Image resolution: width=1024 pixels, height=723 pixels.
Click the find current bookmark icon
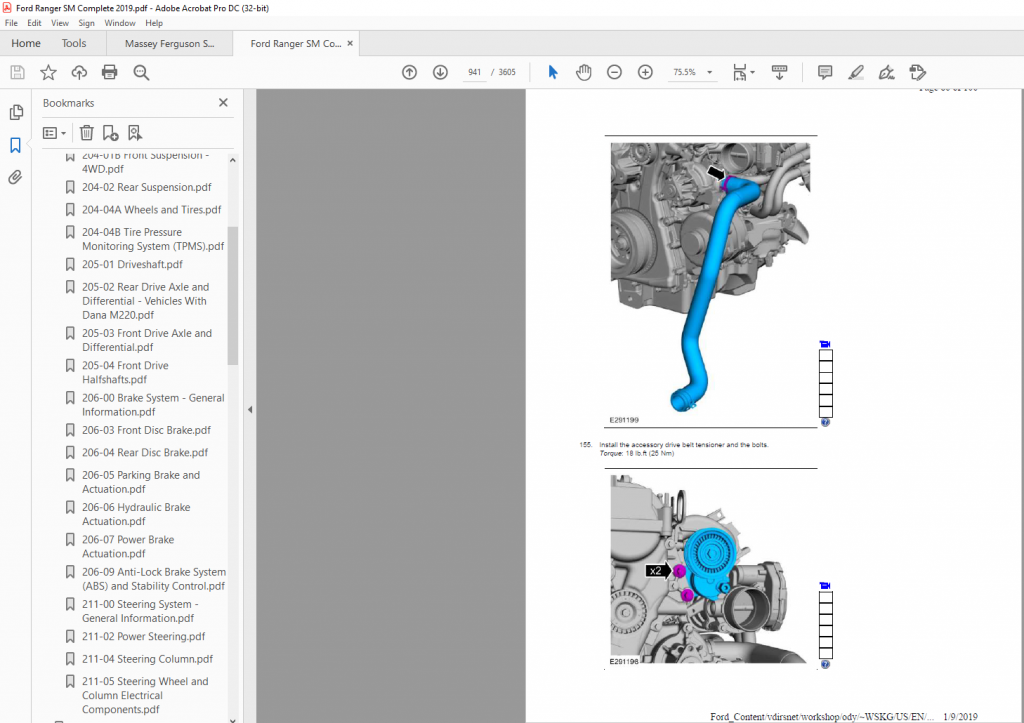[135, 133]
